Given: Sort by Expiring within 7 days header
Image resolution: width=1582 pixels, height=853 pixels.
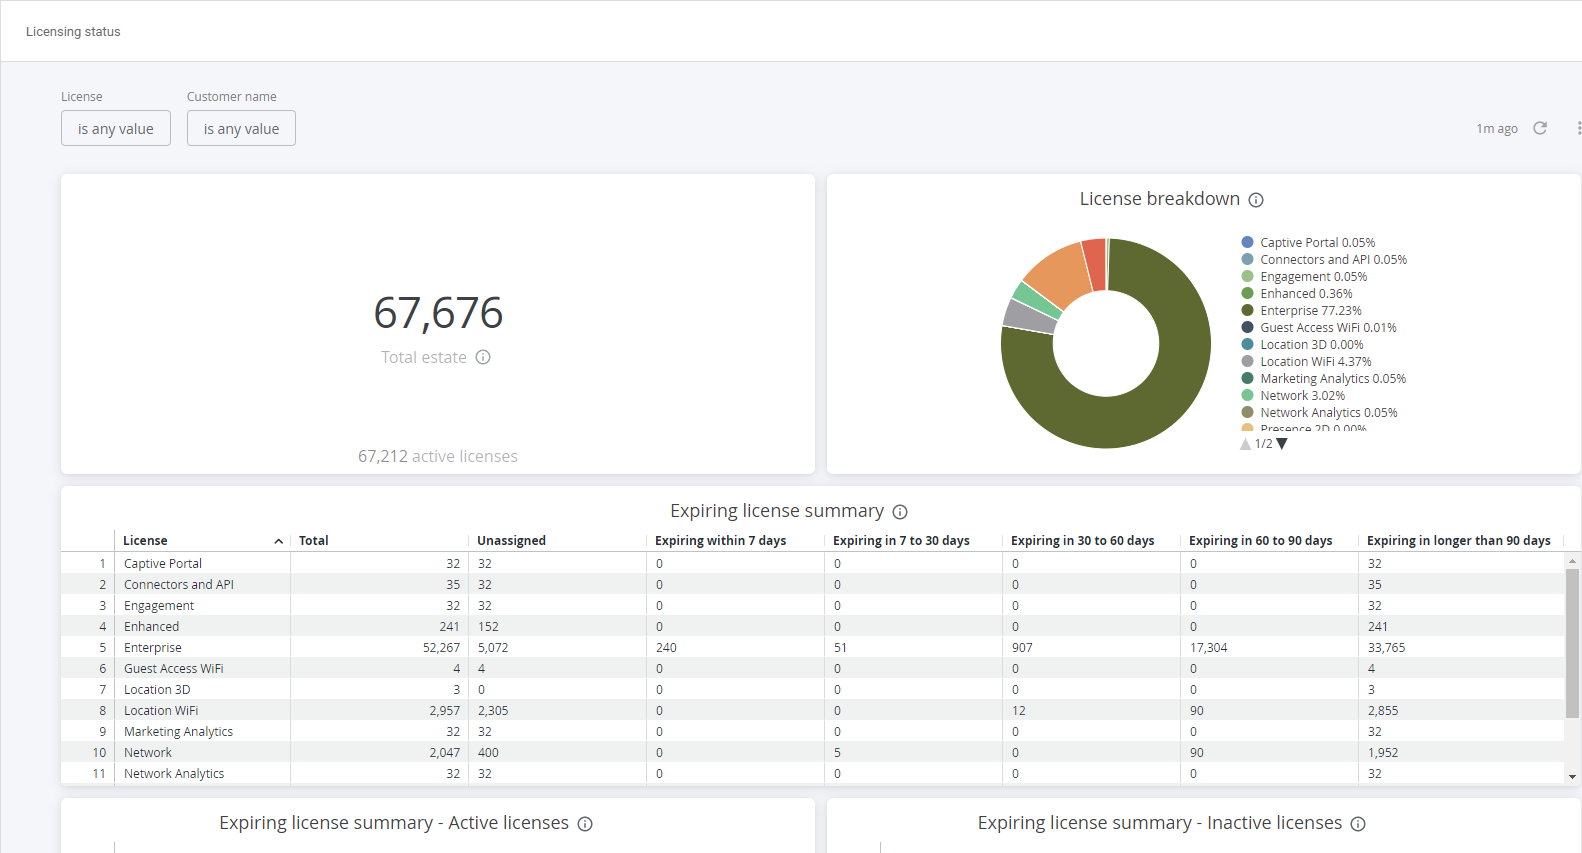Looking at the screenshot, I should tap(720, 541).
